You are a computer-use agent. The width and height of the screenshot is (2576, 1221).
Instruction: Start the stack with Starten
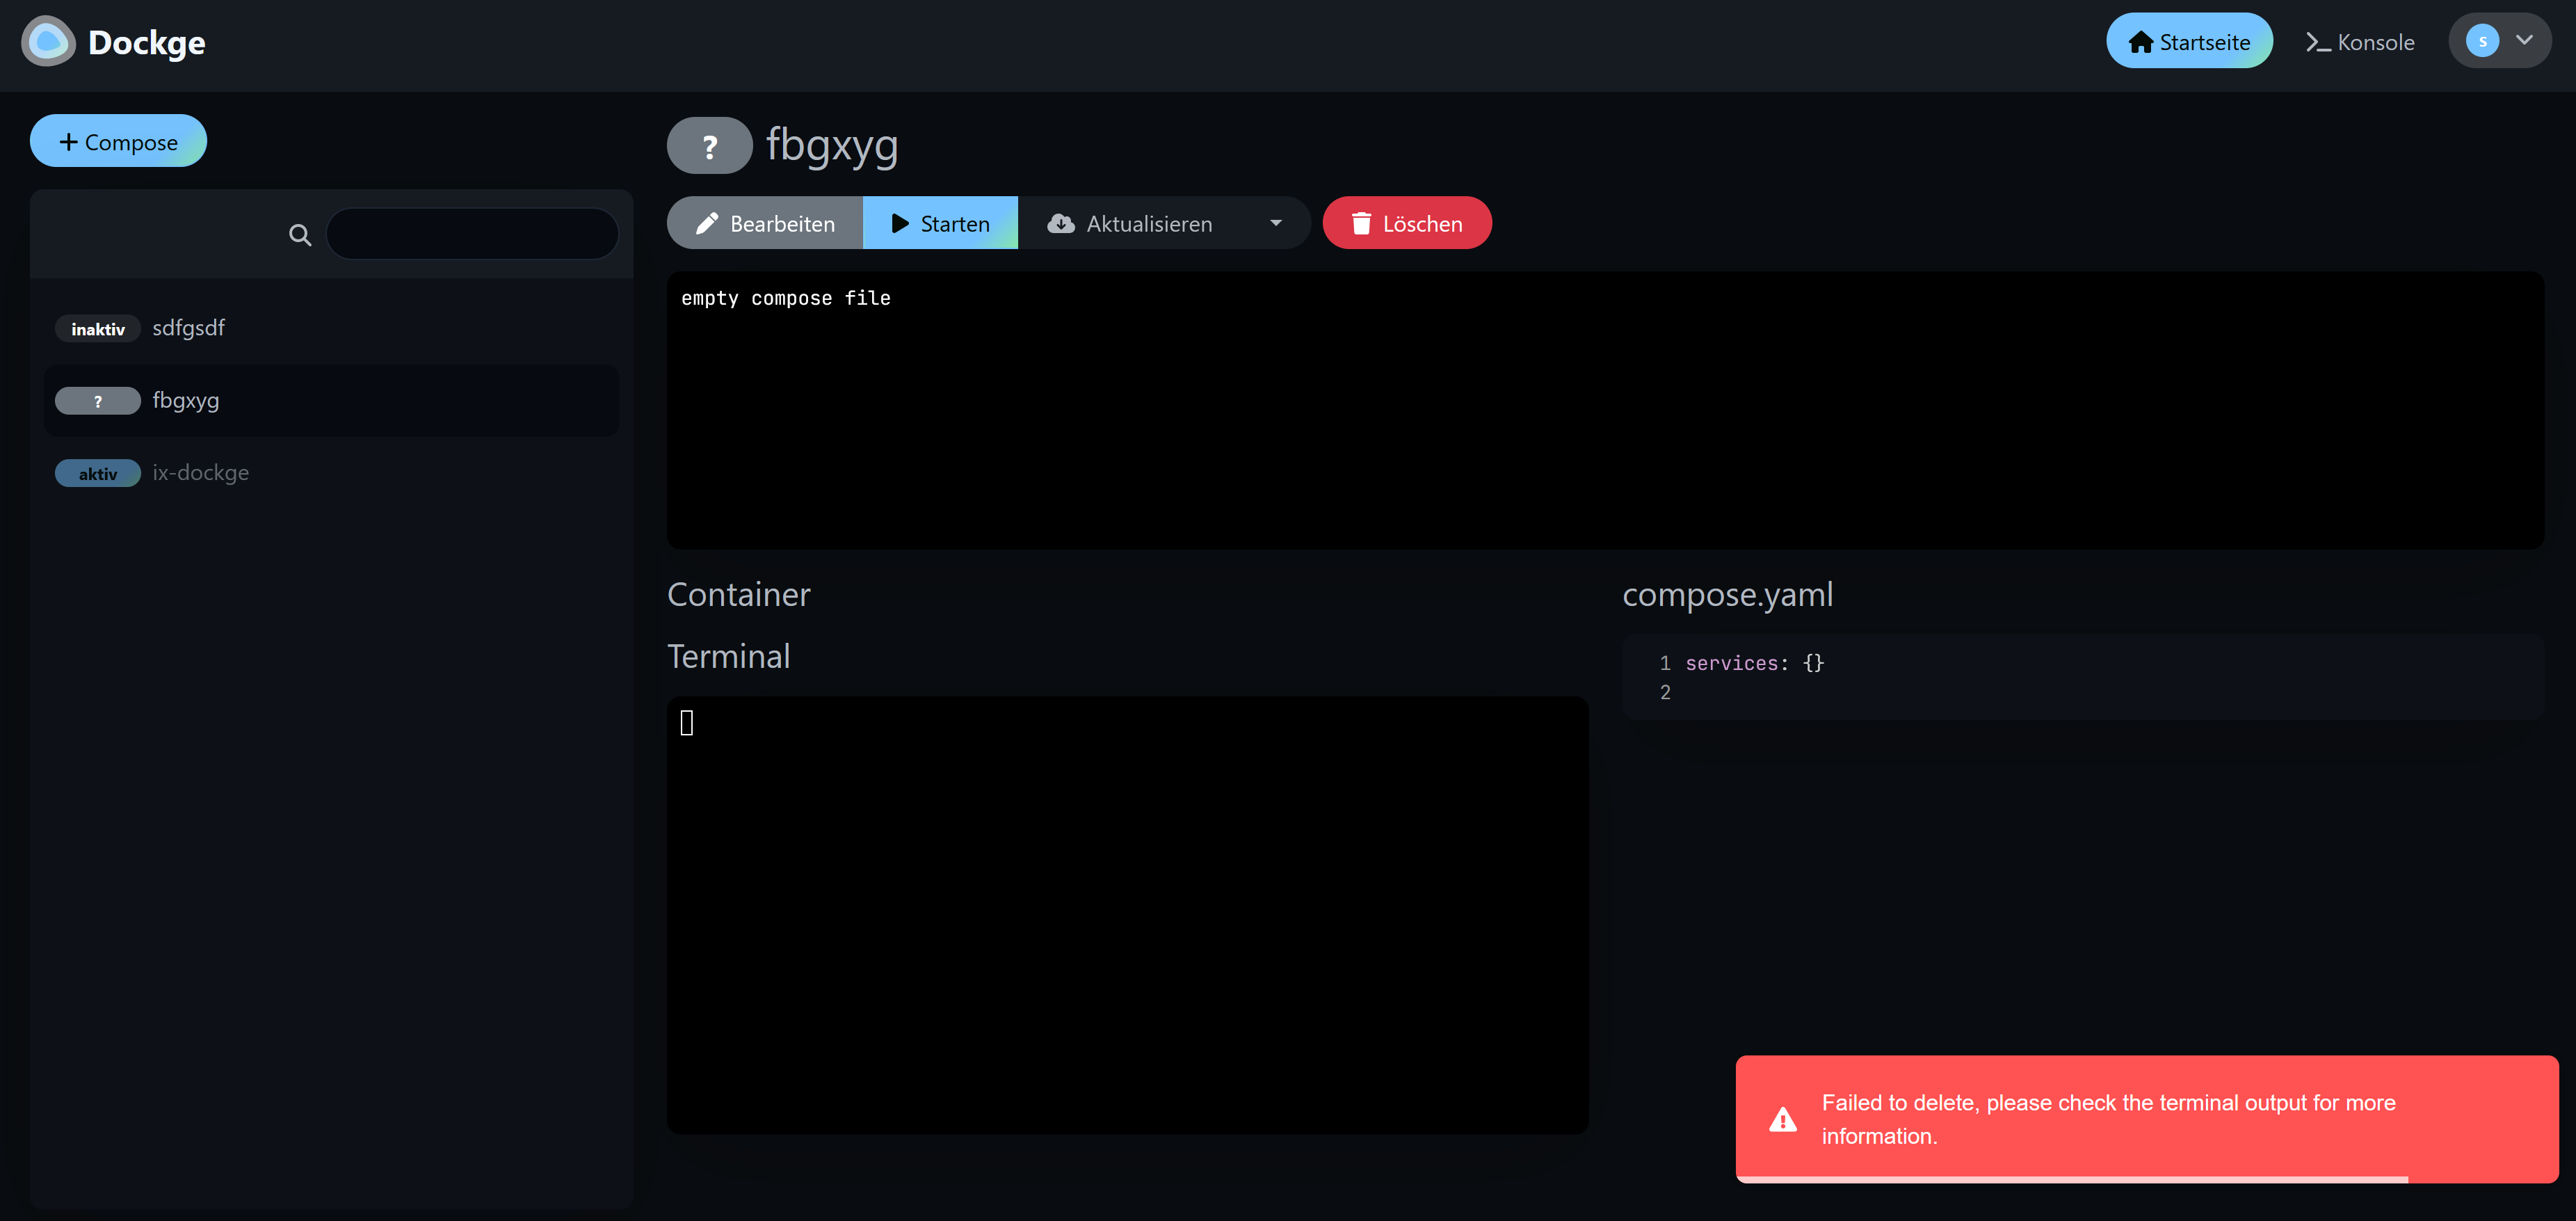[939, 223]
